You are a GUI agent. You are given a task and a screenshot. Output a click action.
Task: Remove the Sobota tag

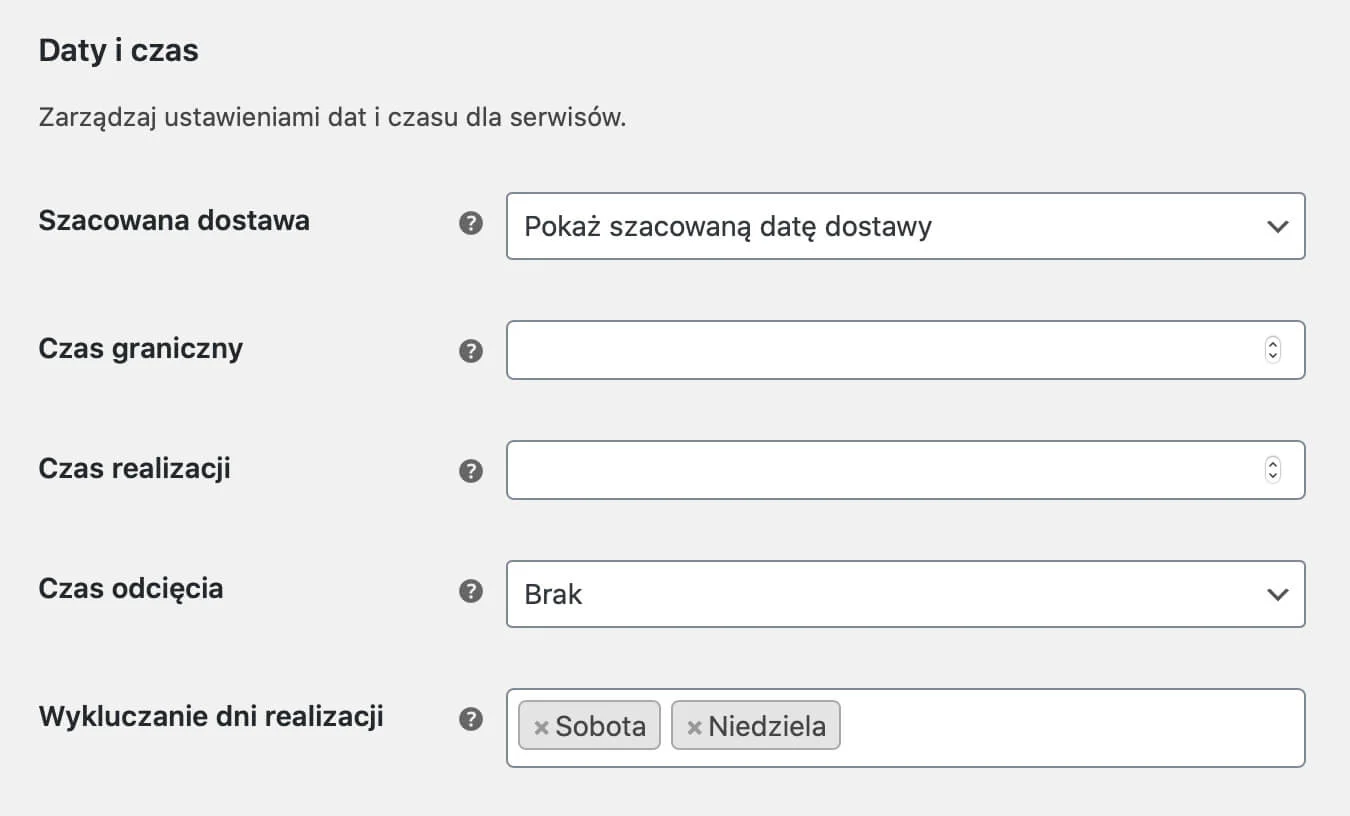click(x=541, y=727)
